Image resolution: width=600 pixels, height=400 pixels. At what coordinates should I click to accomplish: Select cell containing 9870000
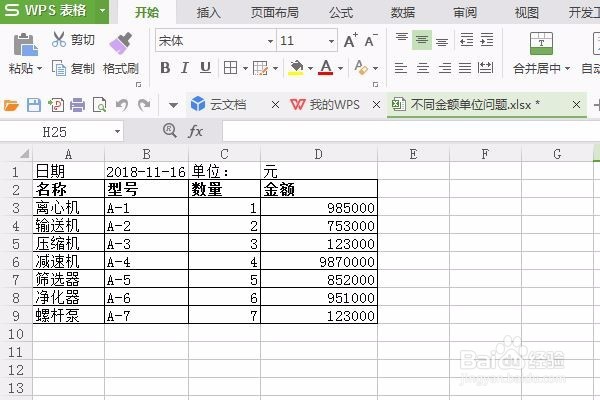[x=319, y=262]
